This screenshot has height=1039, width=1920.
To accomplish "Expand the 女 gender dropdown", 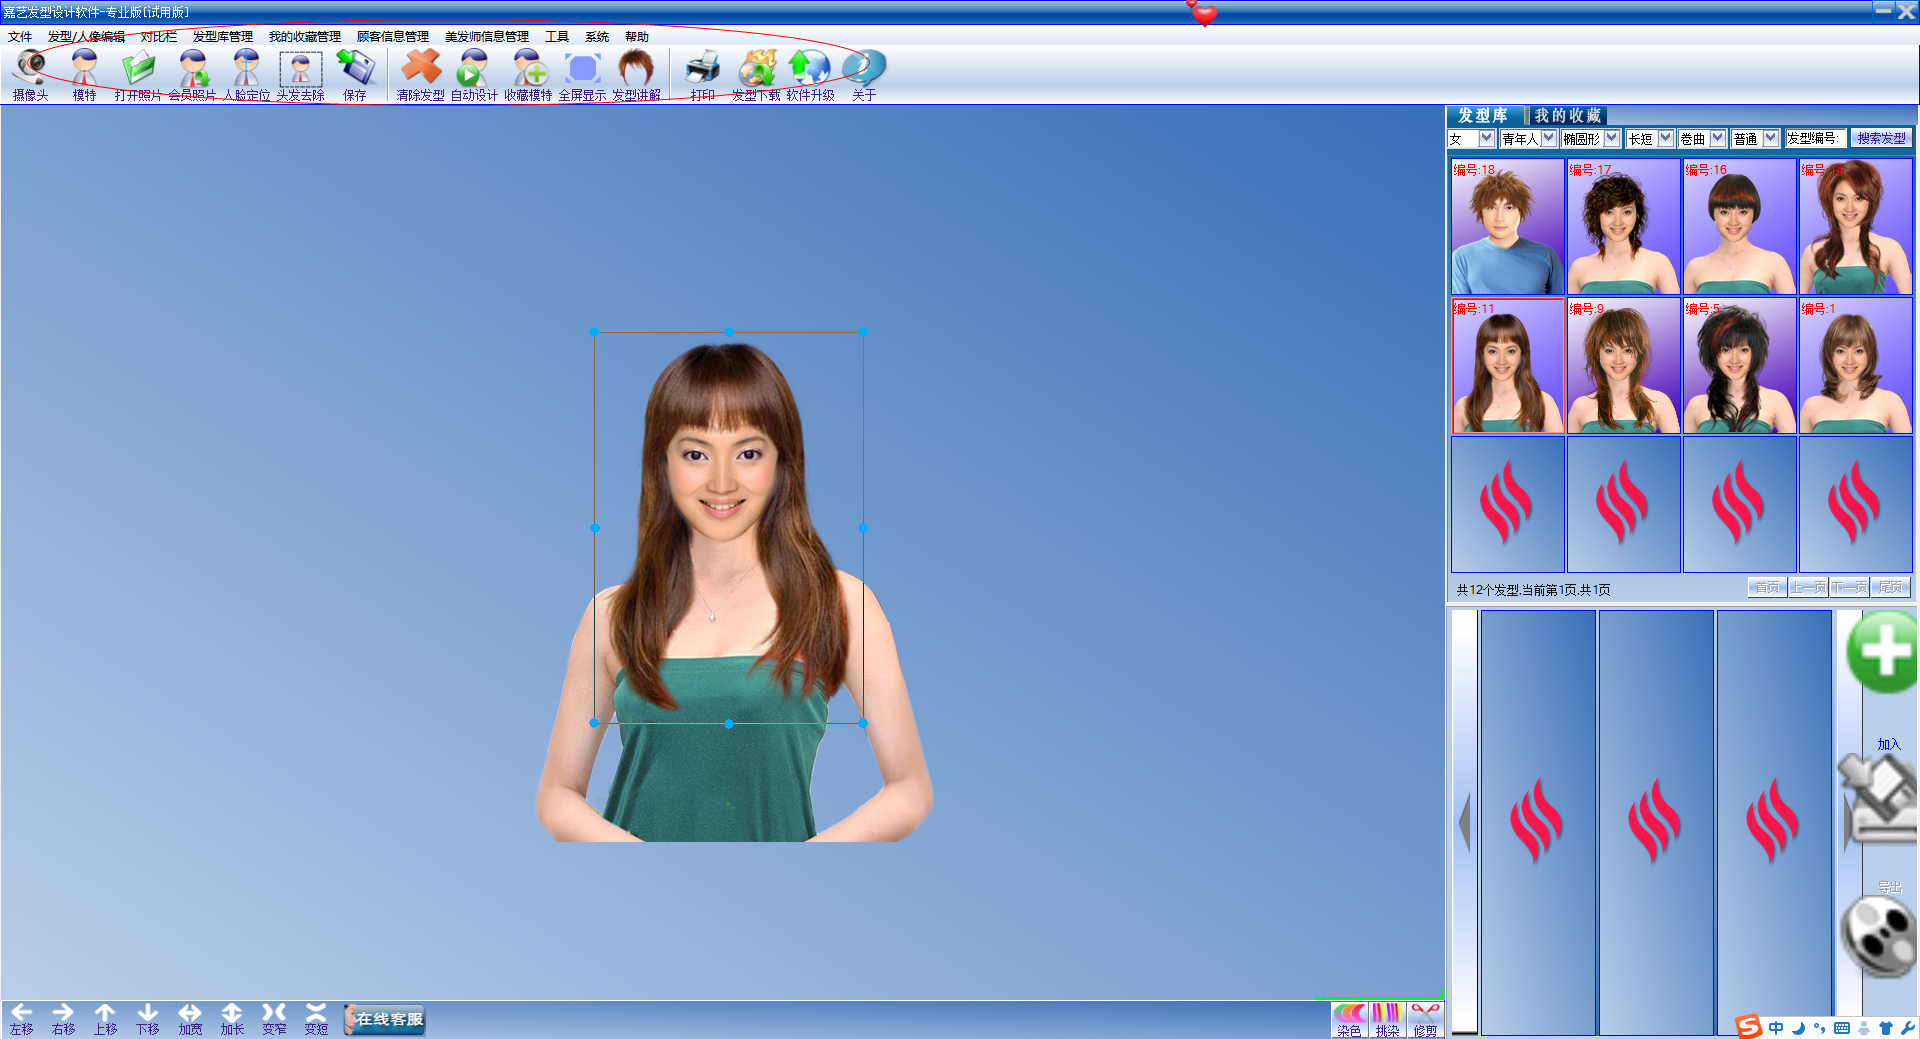I will coord(1486,138).
